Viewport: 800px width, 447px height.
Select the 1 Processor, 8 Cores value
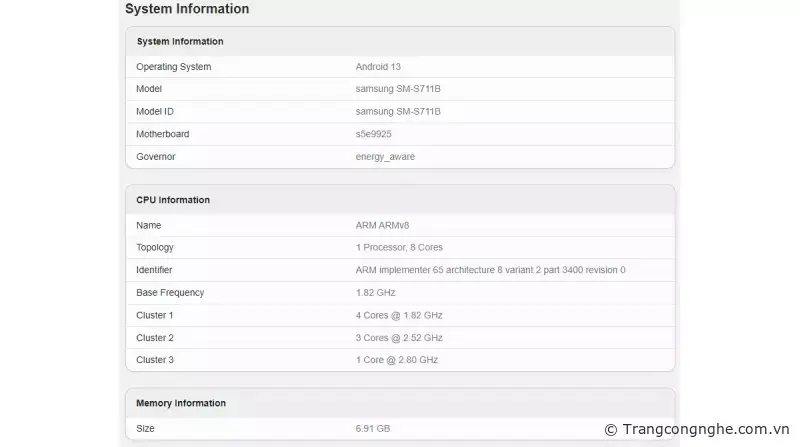[399, 247]
